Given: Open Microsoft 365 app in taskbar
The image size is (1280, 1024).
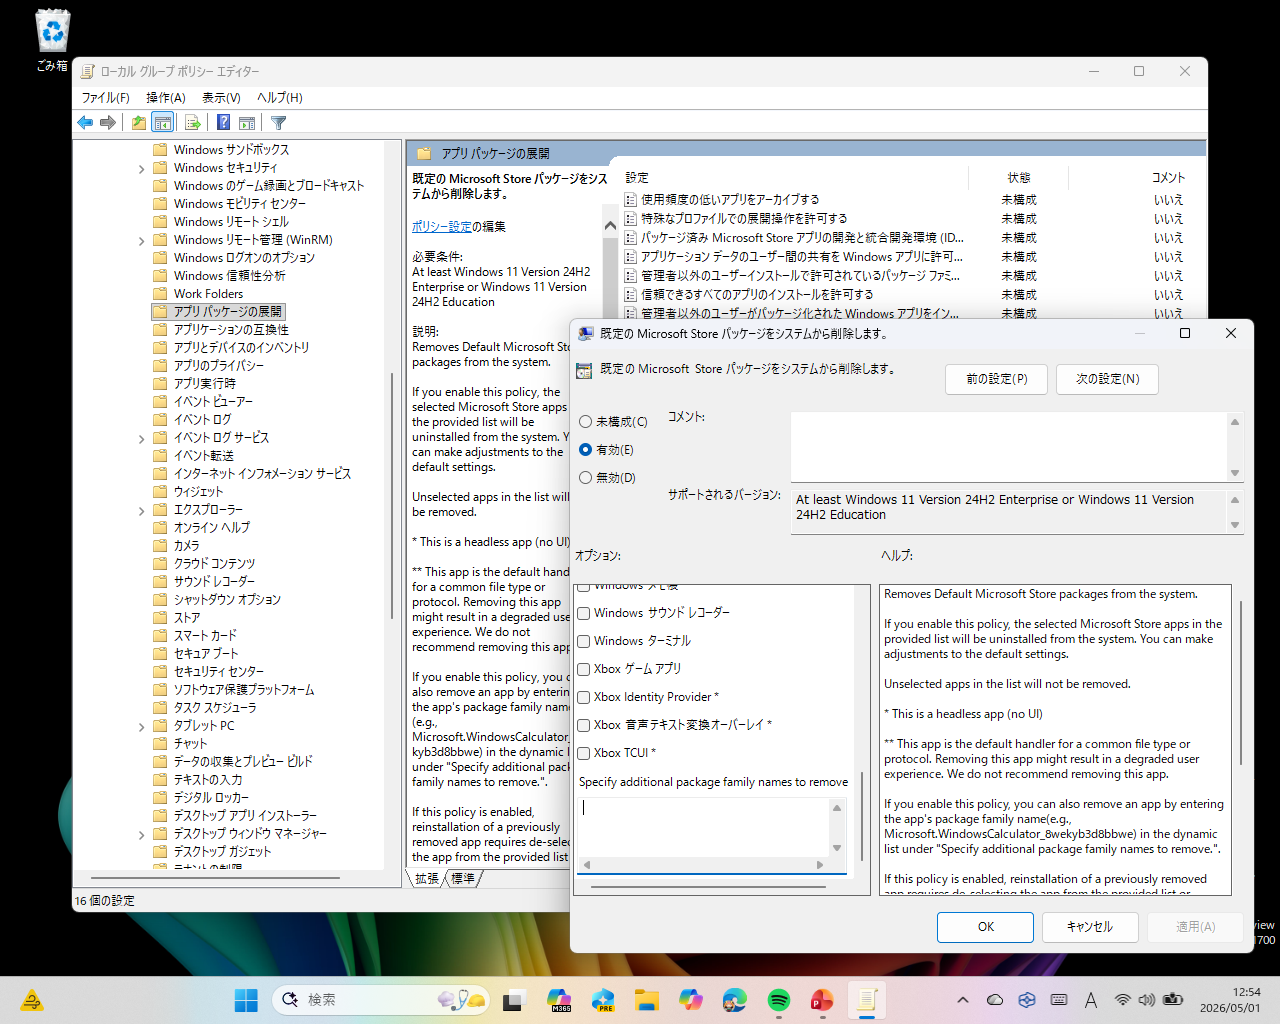Looking at the screenshot, I should pyautogui.click(x=559, y=1000).
